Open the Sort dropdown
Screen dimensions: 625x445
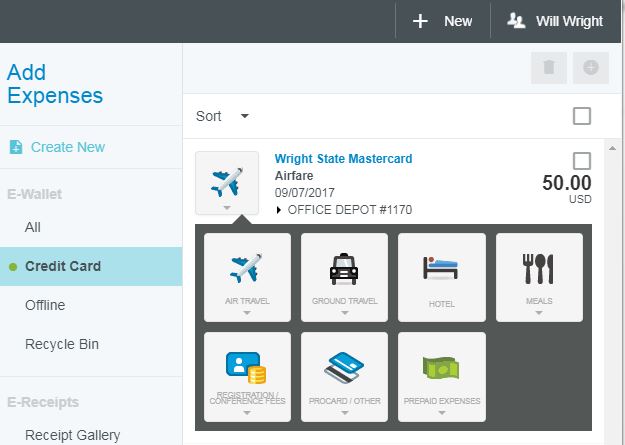(x=222, y=116)
